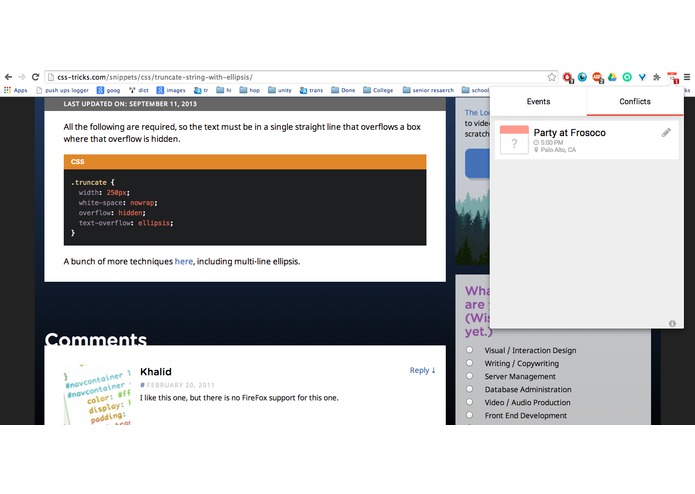This screenshot has height=494, width=695.
Task: Click the browser forward arrow
Action: coord(22,77)
